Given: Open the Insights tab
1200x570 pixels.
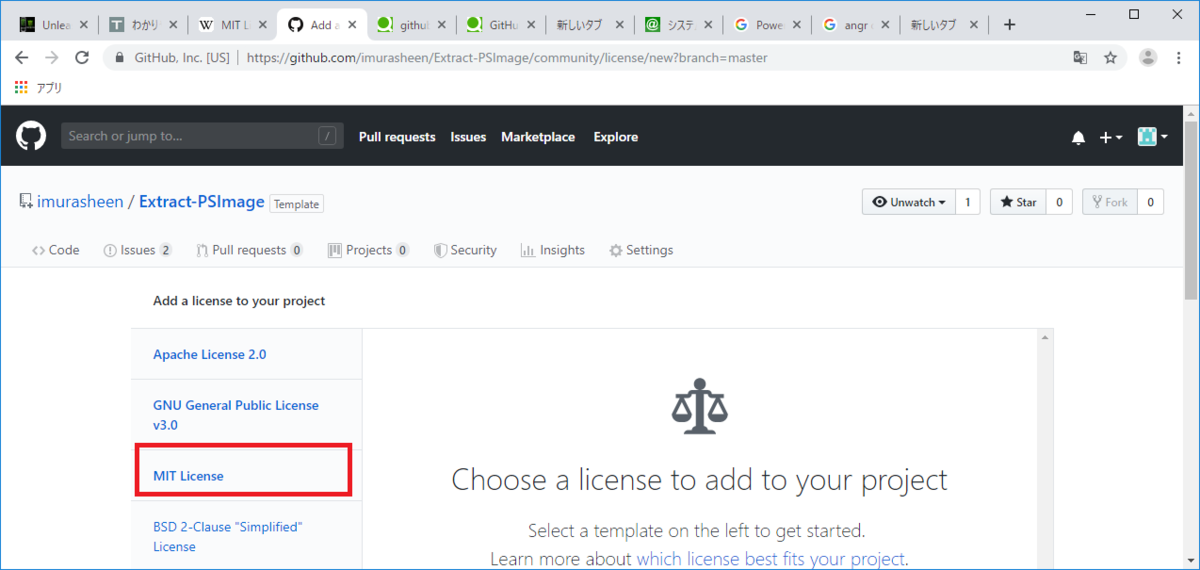Looking at the screenshot, I should (x=553, y=250).
